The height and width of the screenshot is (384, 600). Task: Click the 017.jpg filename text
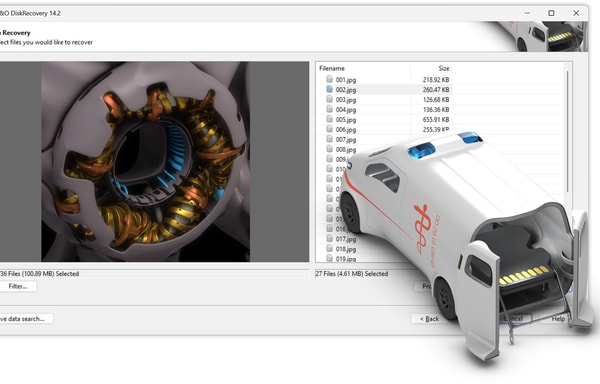pyautogui.click(x=346, y=239)
